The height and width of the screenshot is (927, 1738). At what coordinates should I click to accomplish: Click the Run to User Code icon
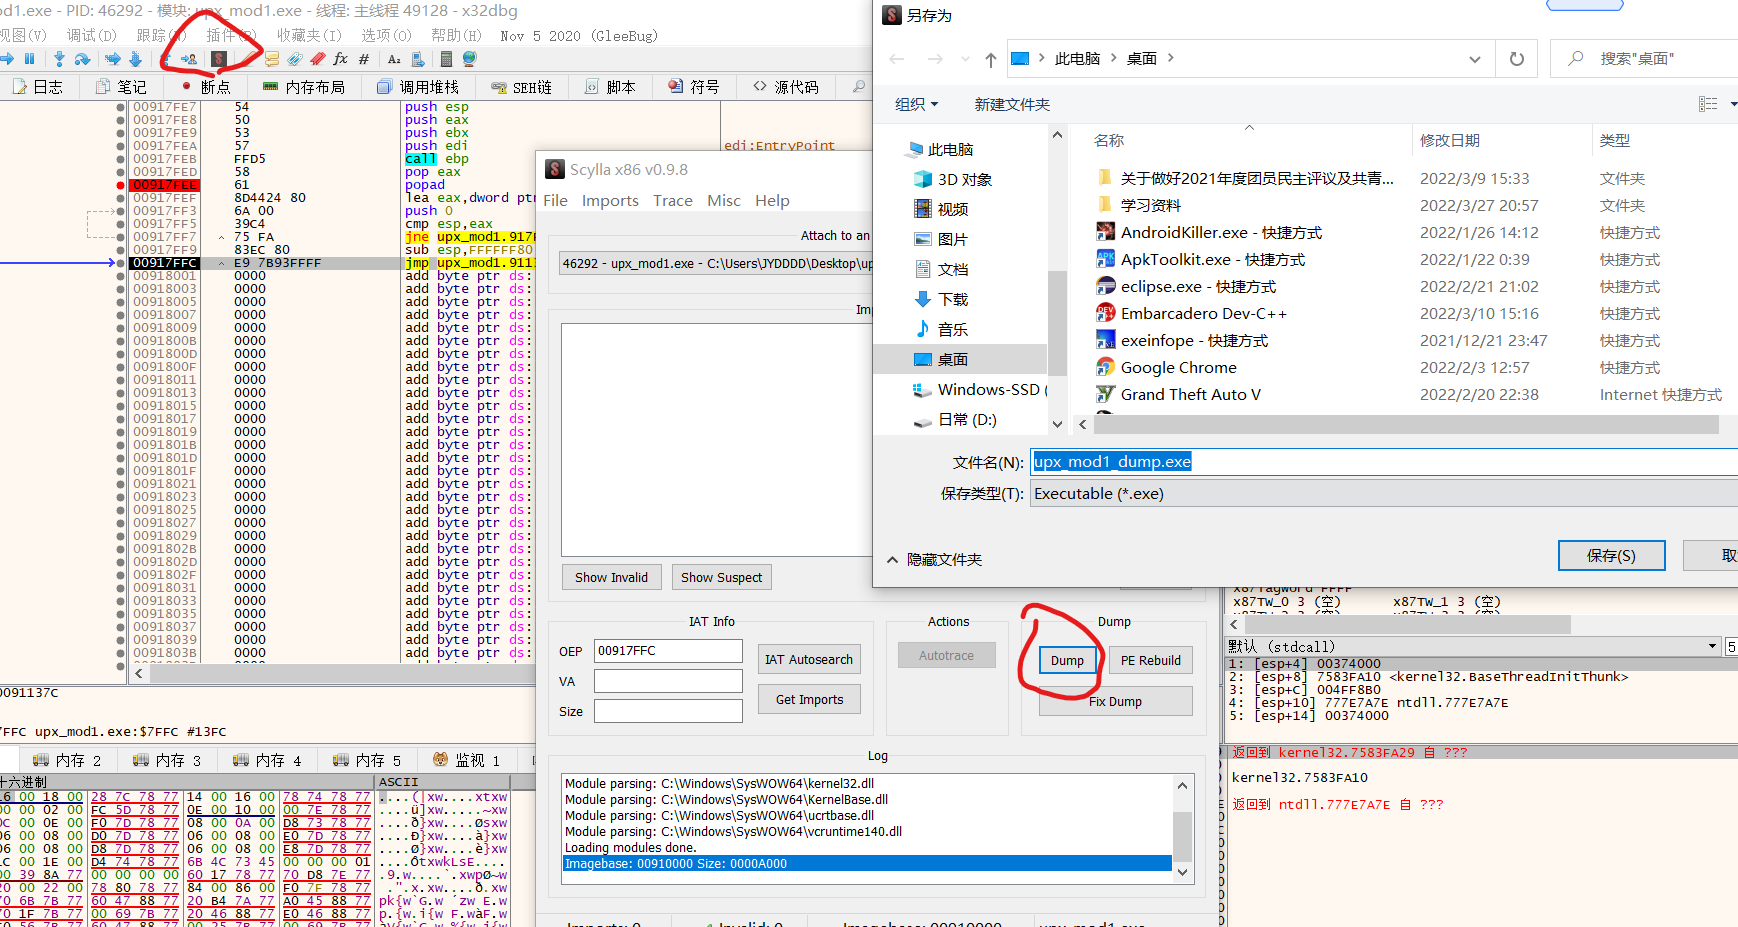(x=188, y=59)
